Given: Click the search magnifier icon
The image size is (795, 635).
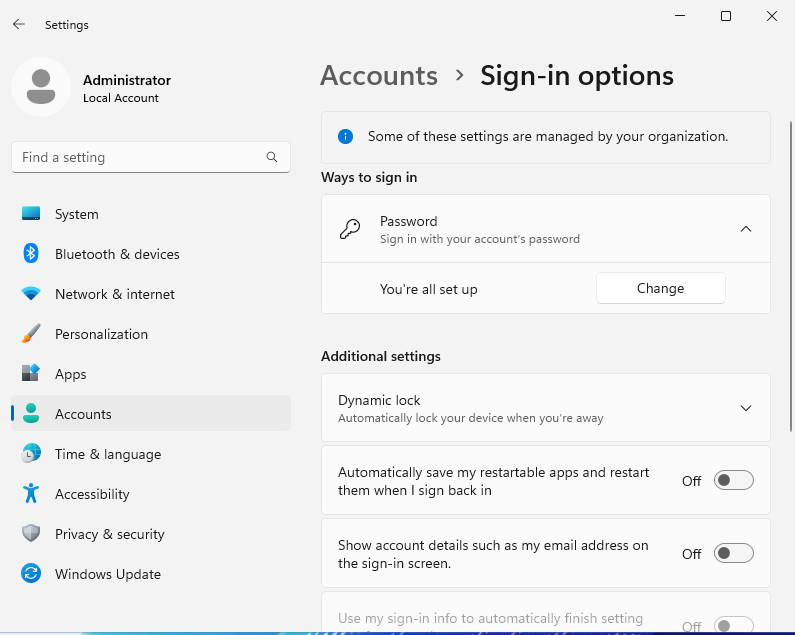Looking at the screenshot, I should coord(272,157).
